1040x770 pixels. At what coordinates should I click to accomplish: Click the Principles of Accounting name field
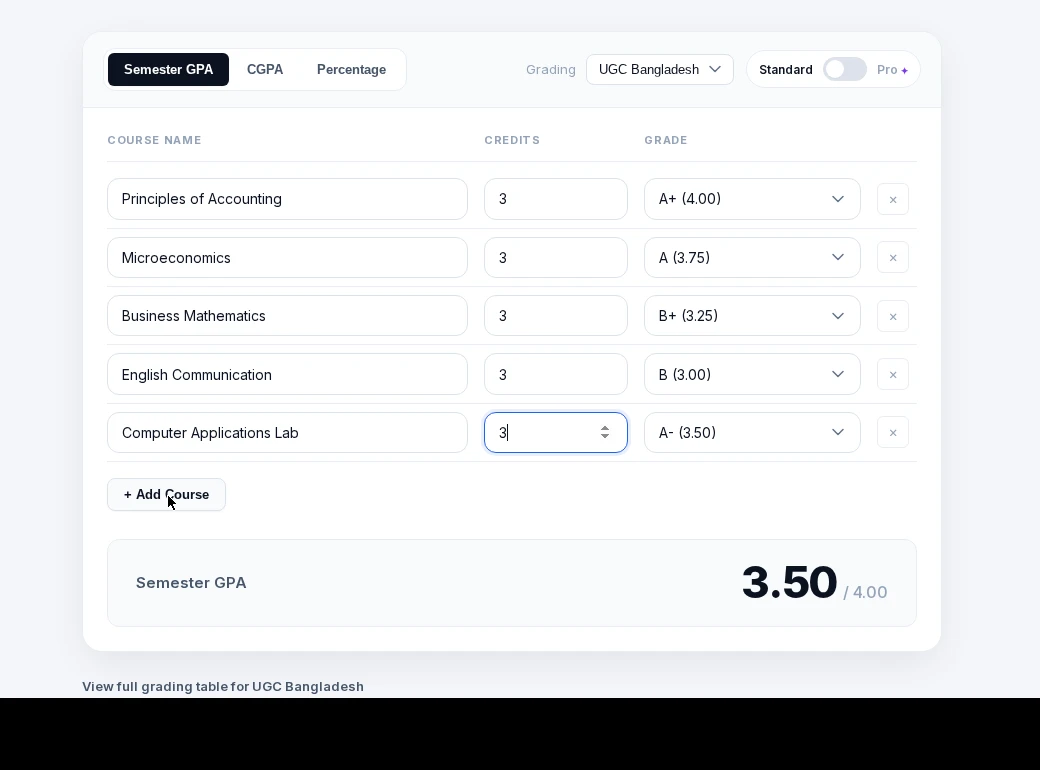(x=287, y=199)
